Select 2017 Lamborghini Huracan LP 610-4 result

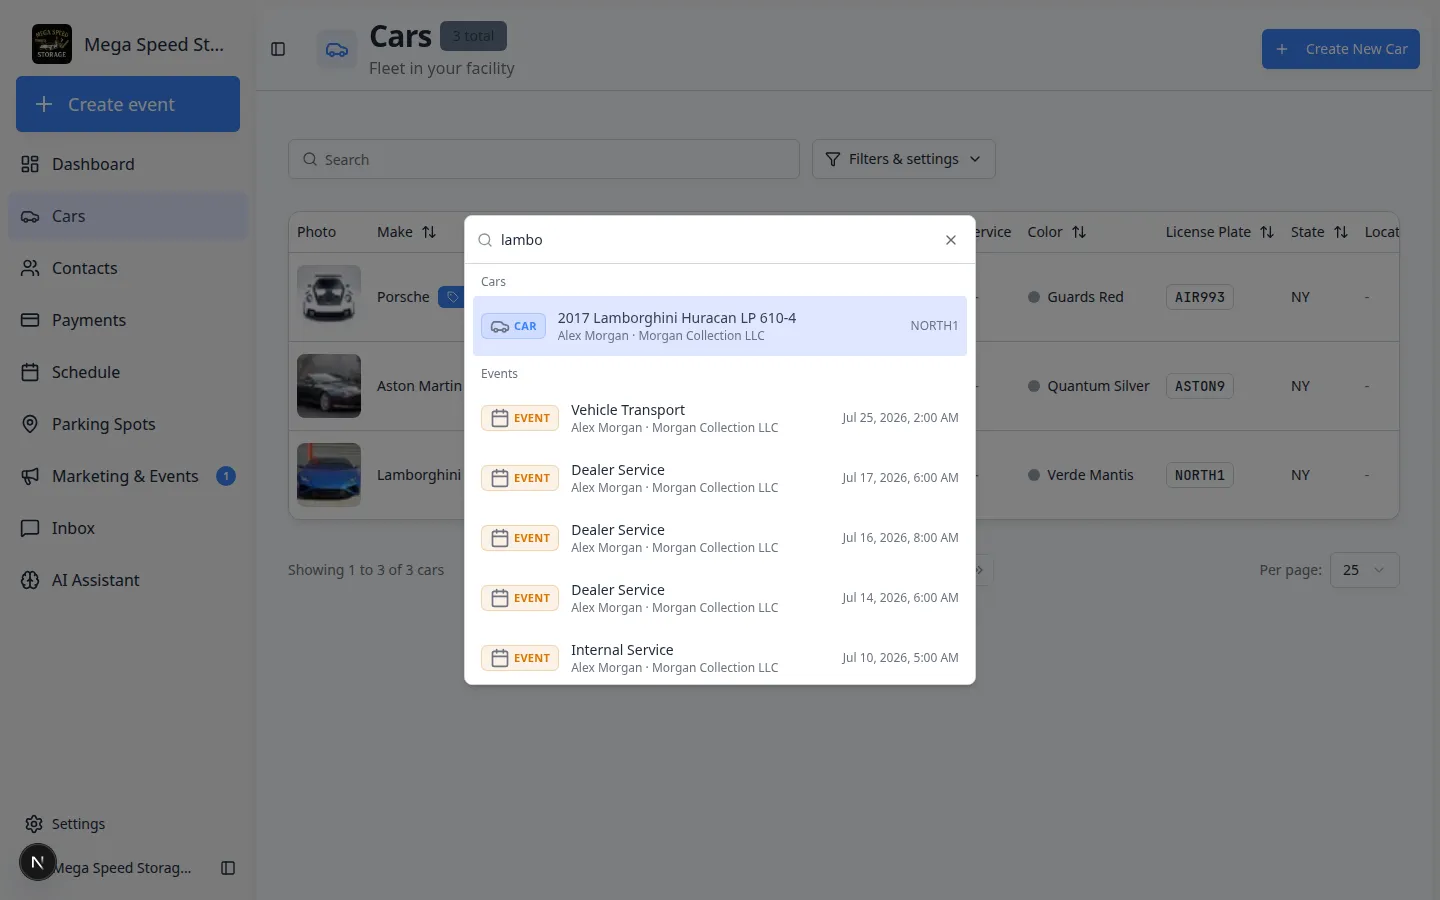[720, 326]
